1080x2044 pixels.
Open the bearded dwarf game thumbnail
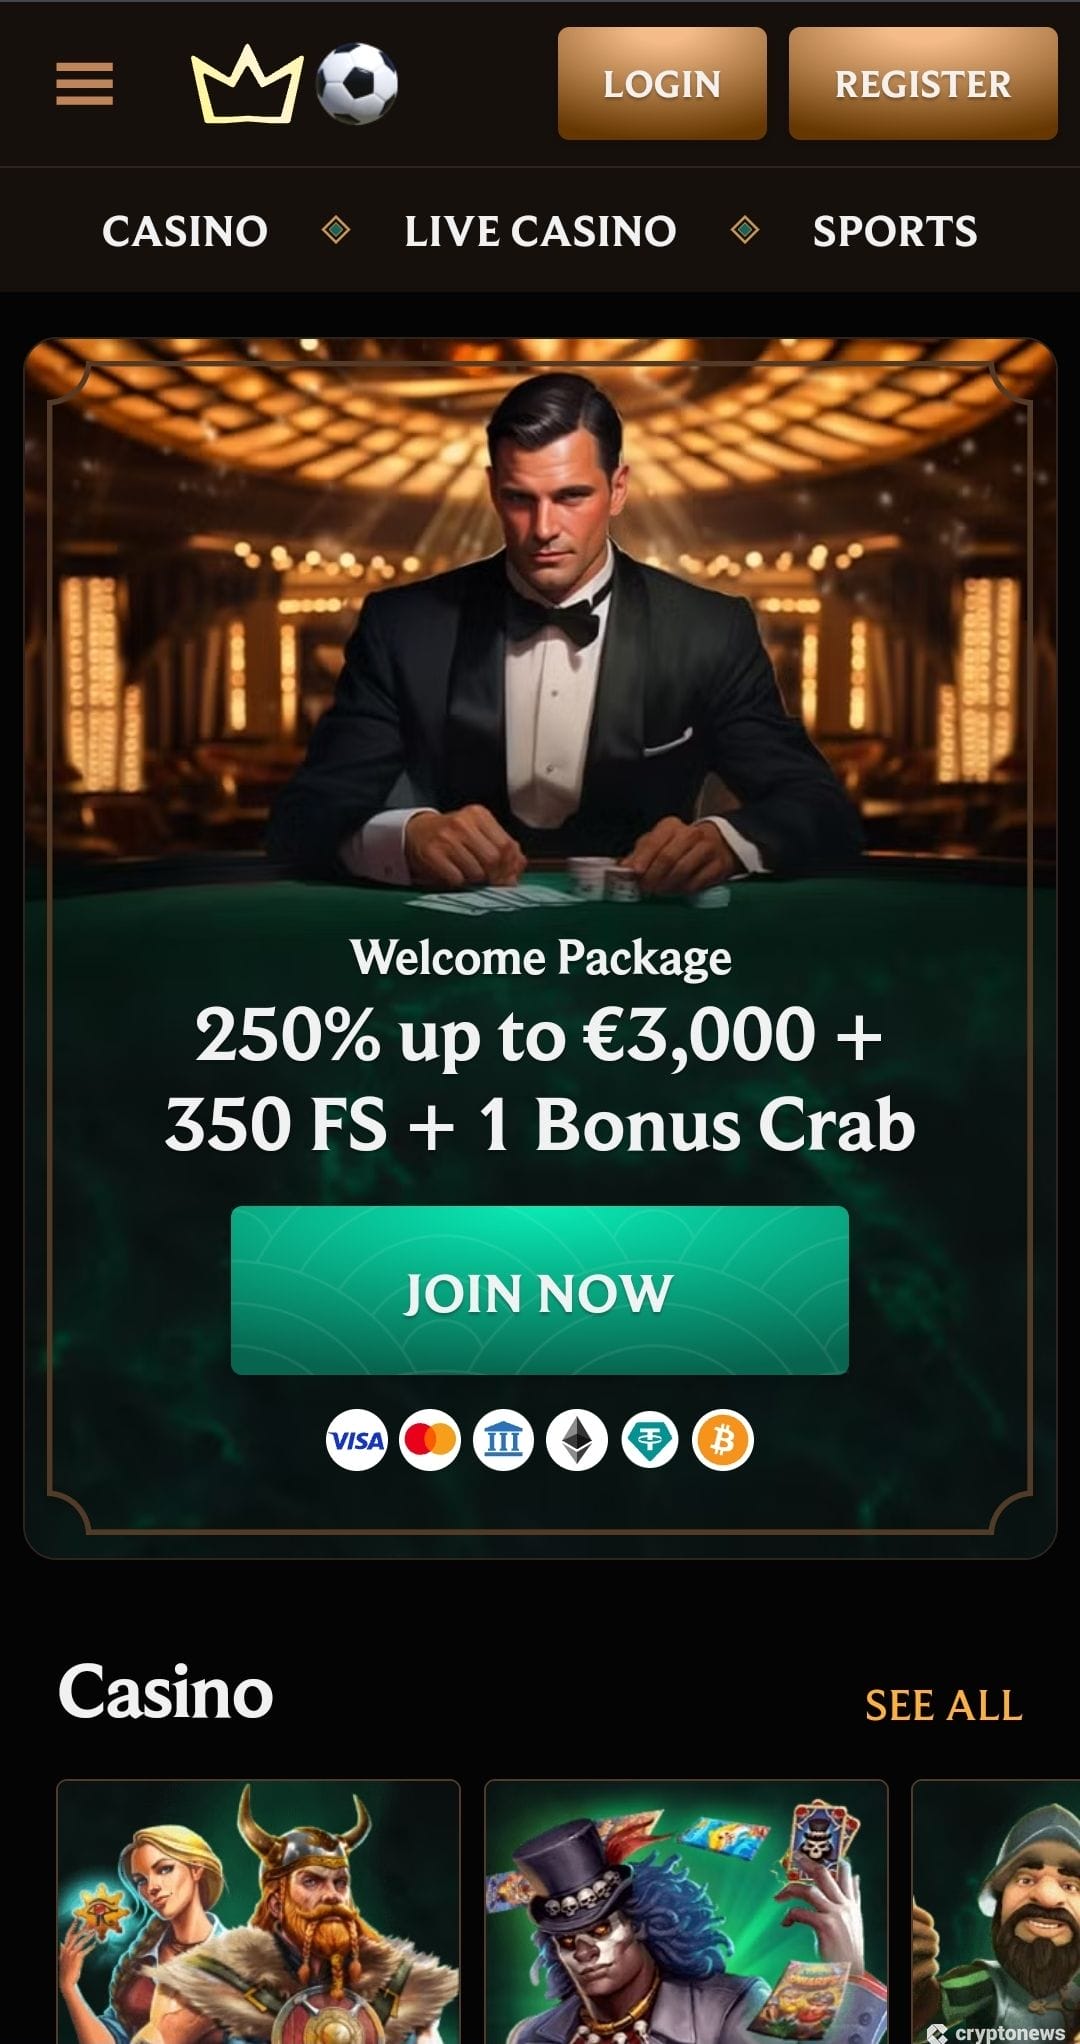996,1912
